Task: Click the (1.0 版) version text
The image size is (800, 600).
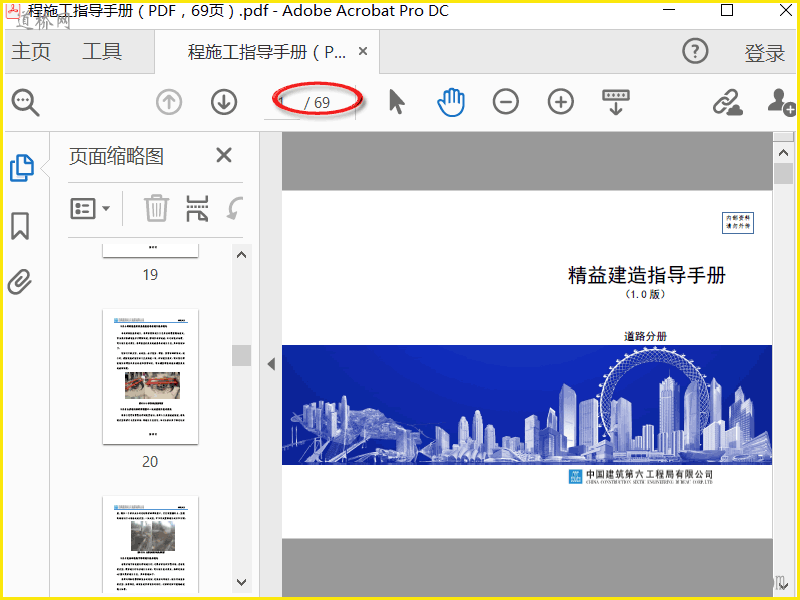Action: [x=645, y=294]
